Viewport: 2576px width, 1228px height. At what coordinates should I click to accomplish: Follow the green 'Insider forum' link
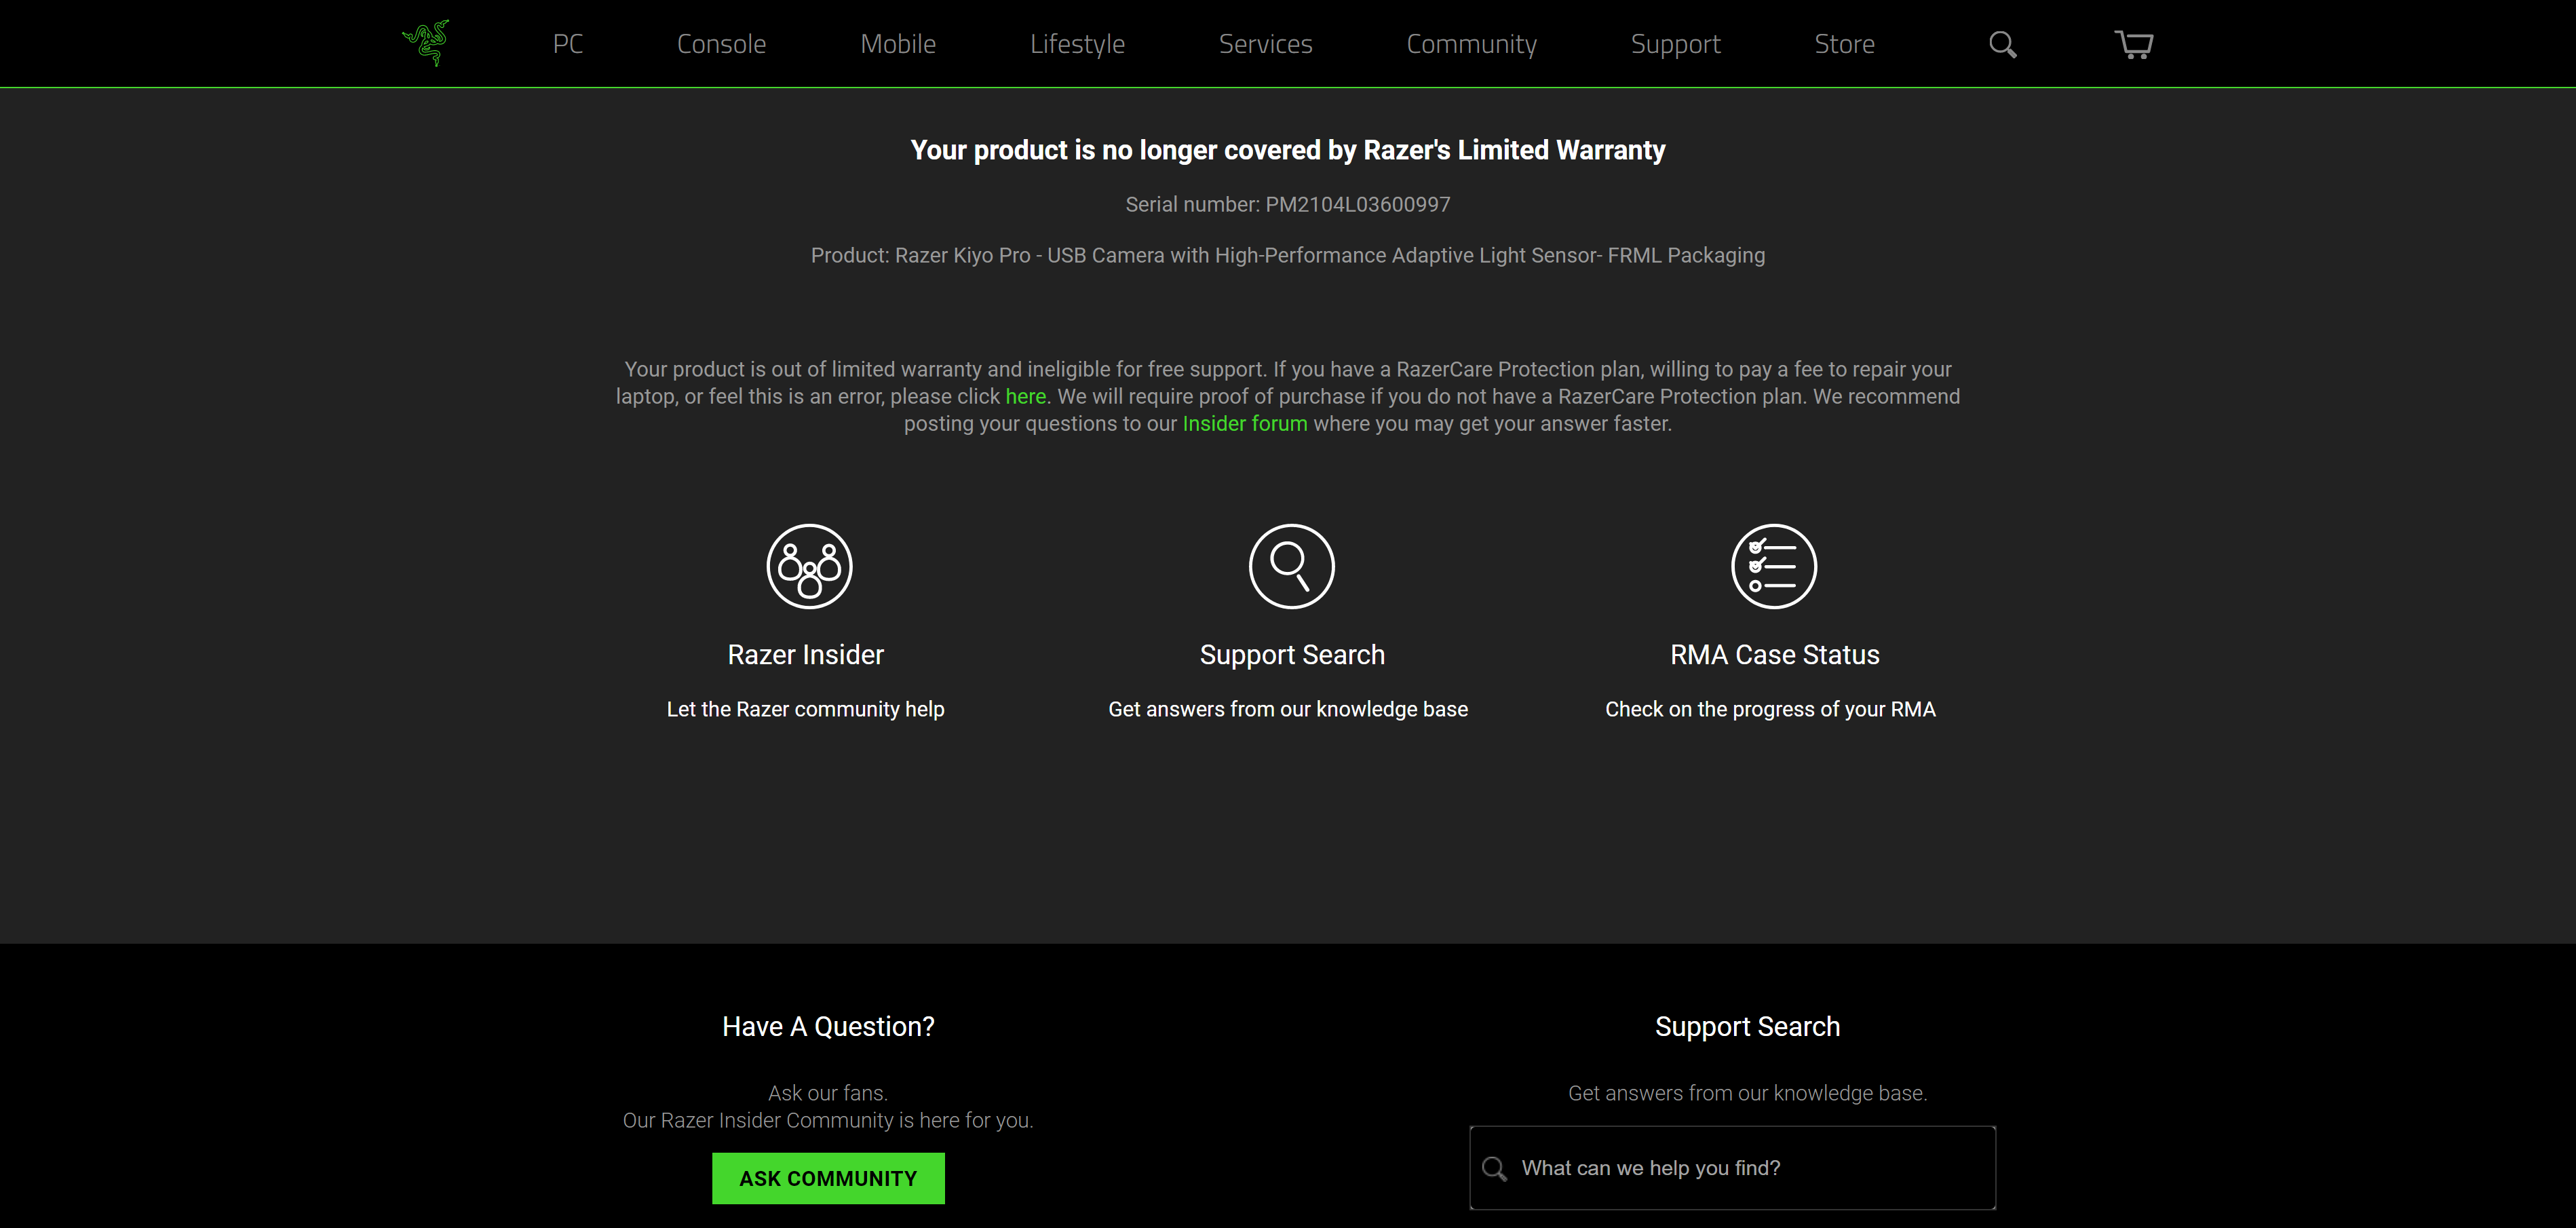click(1244, 423)
